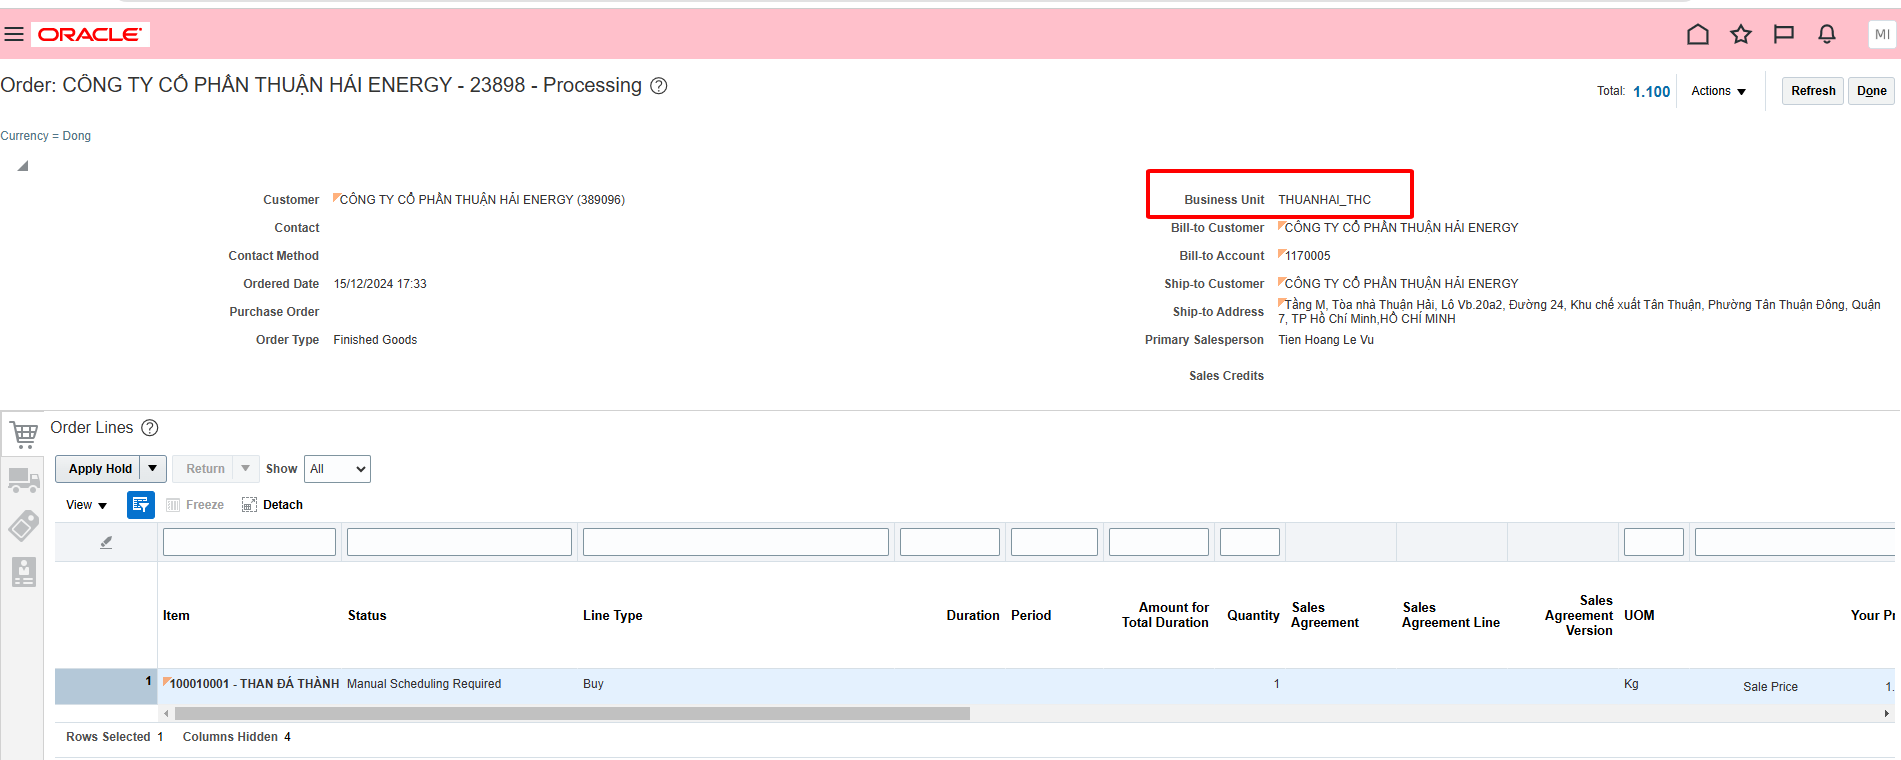Open the hamburger navigator menu
The image size is (1901, 760).
pos(14,34)
